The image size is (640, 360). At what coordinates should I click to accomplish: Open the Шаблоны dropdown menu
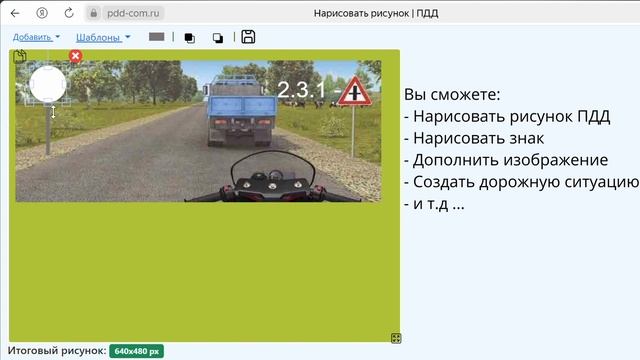point(103,38)
